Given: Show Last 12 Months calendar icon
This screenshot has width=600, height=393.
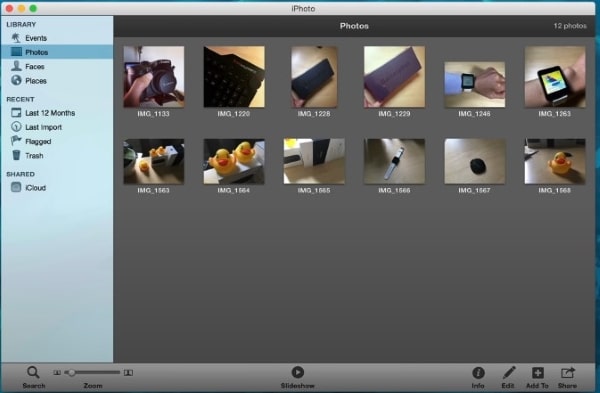Looking at the screenshot, I should 16,113.
